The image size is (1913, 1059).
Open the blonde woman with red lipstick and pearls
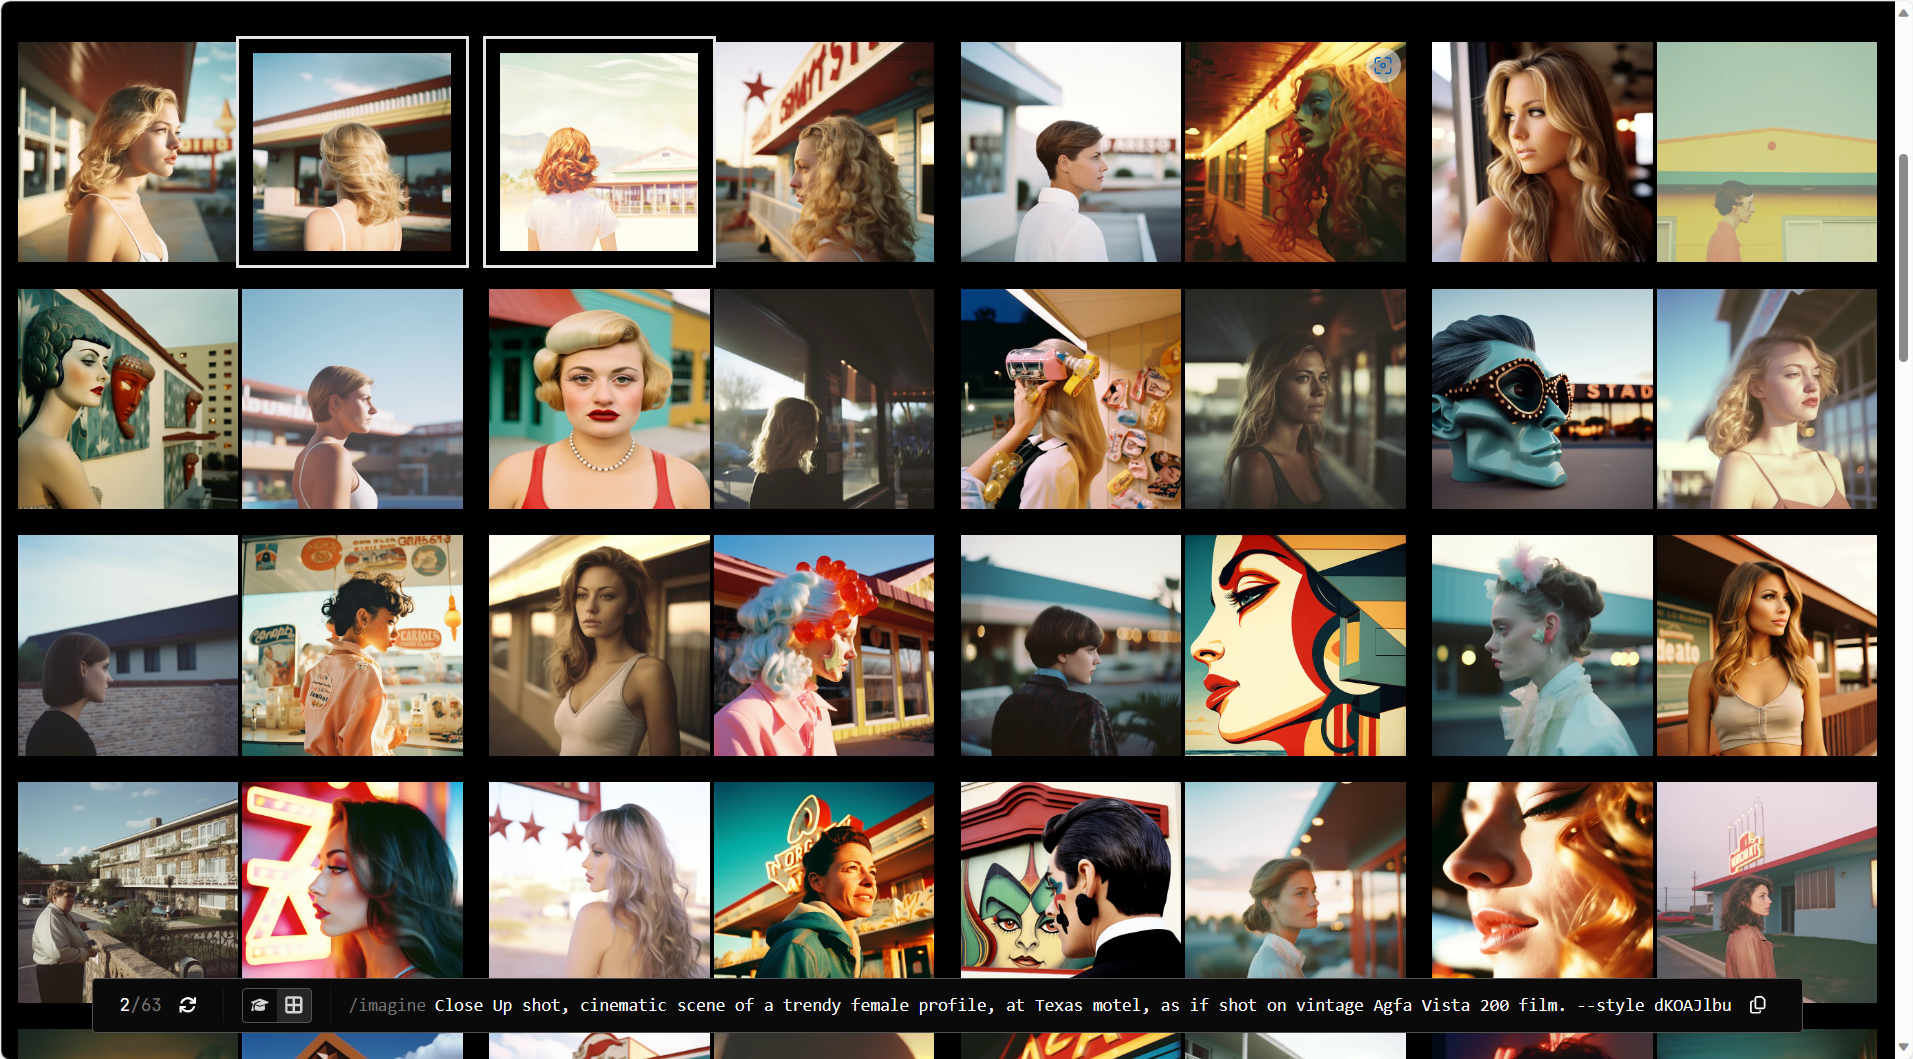pyautogui.click(x=599, y=399)
